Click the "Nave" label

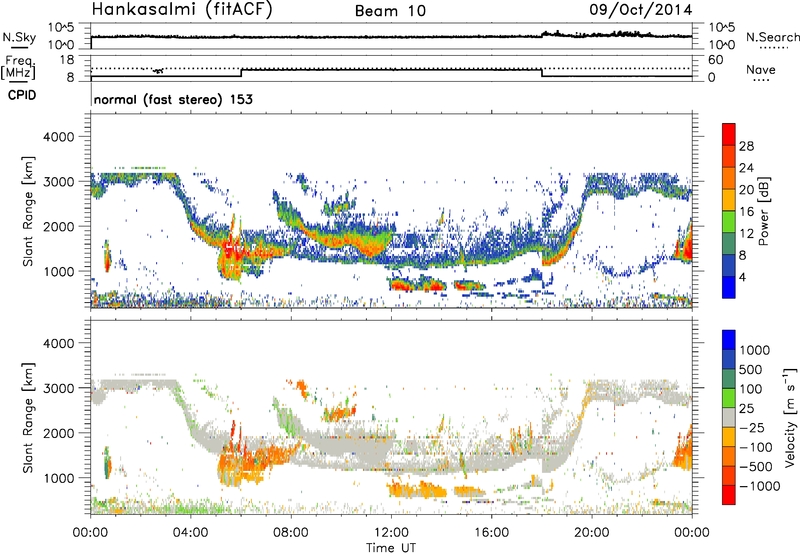[761, 69]
